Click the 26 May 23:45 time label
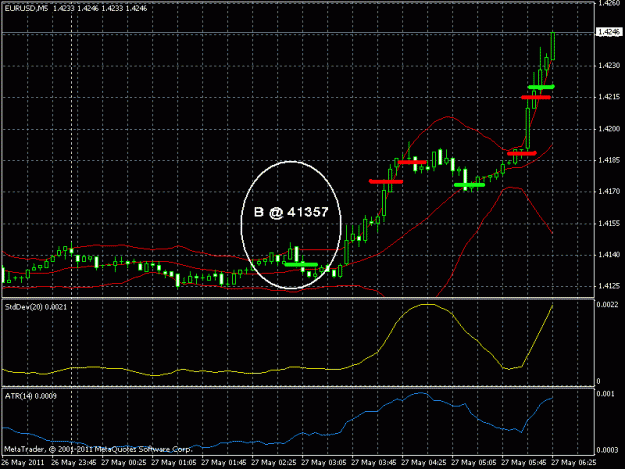The width and height of the screenshot is (625, 469). [x=74, y=463]
